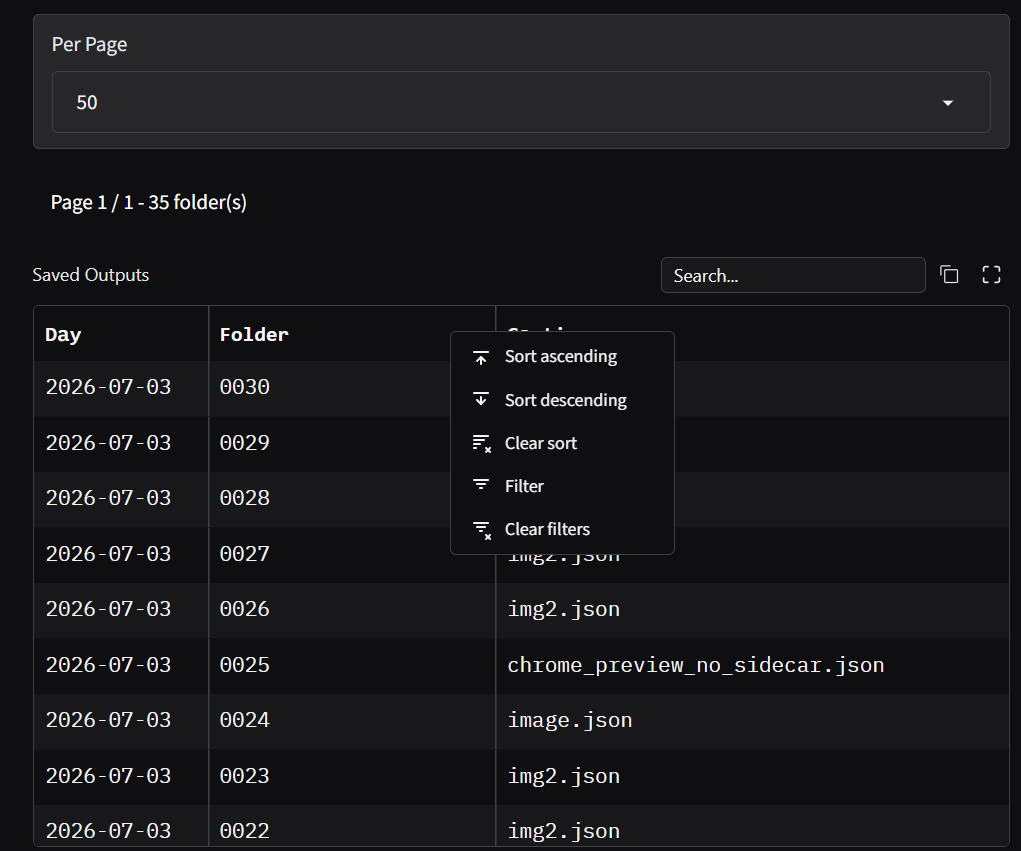Select folder cell 0024
Viewport: 1021px width, 851px height.
(x=352, y=721)
